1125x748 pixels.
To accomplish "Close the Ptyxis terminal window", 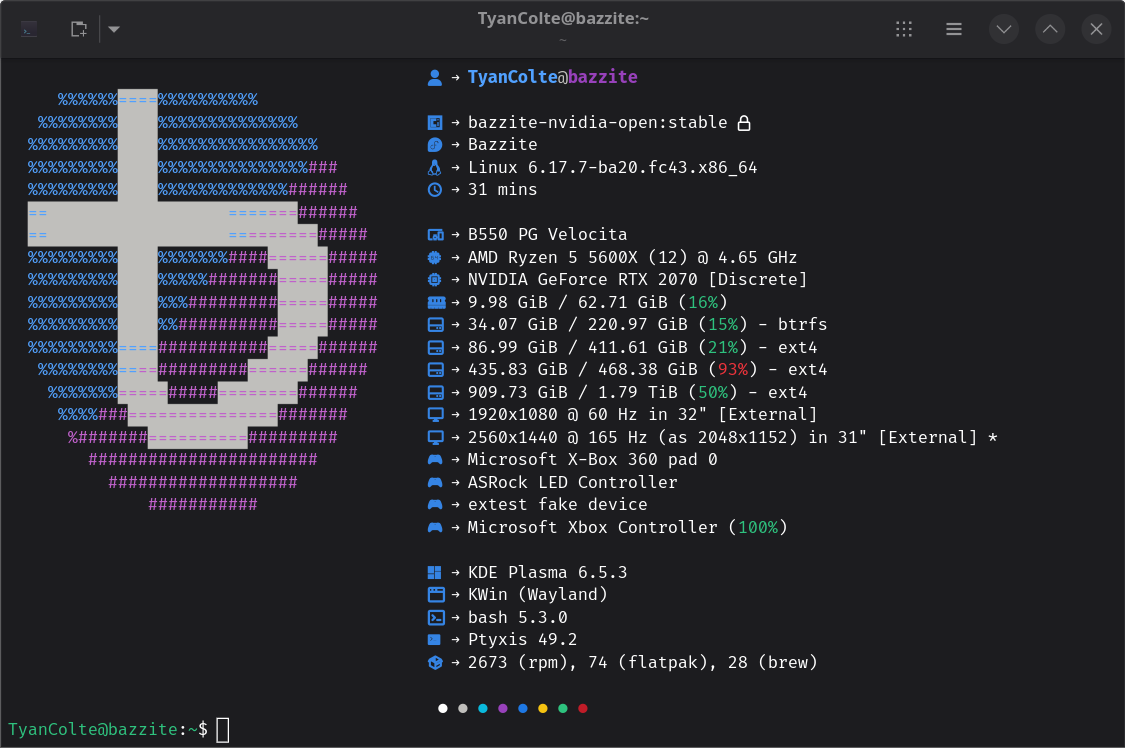I will 1096,29.
